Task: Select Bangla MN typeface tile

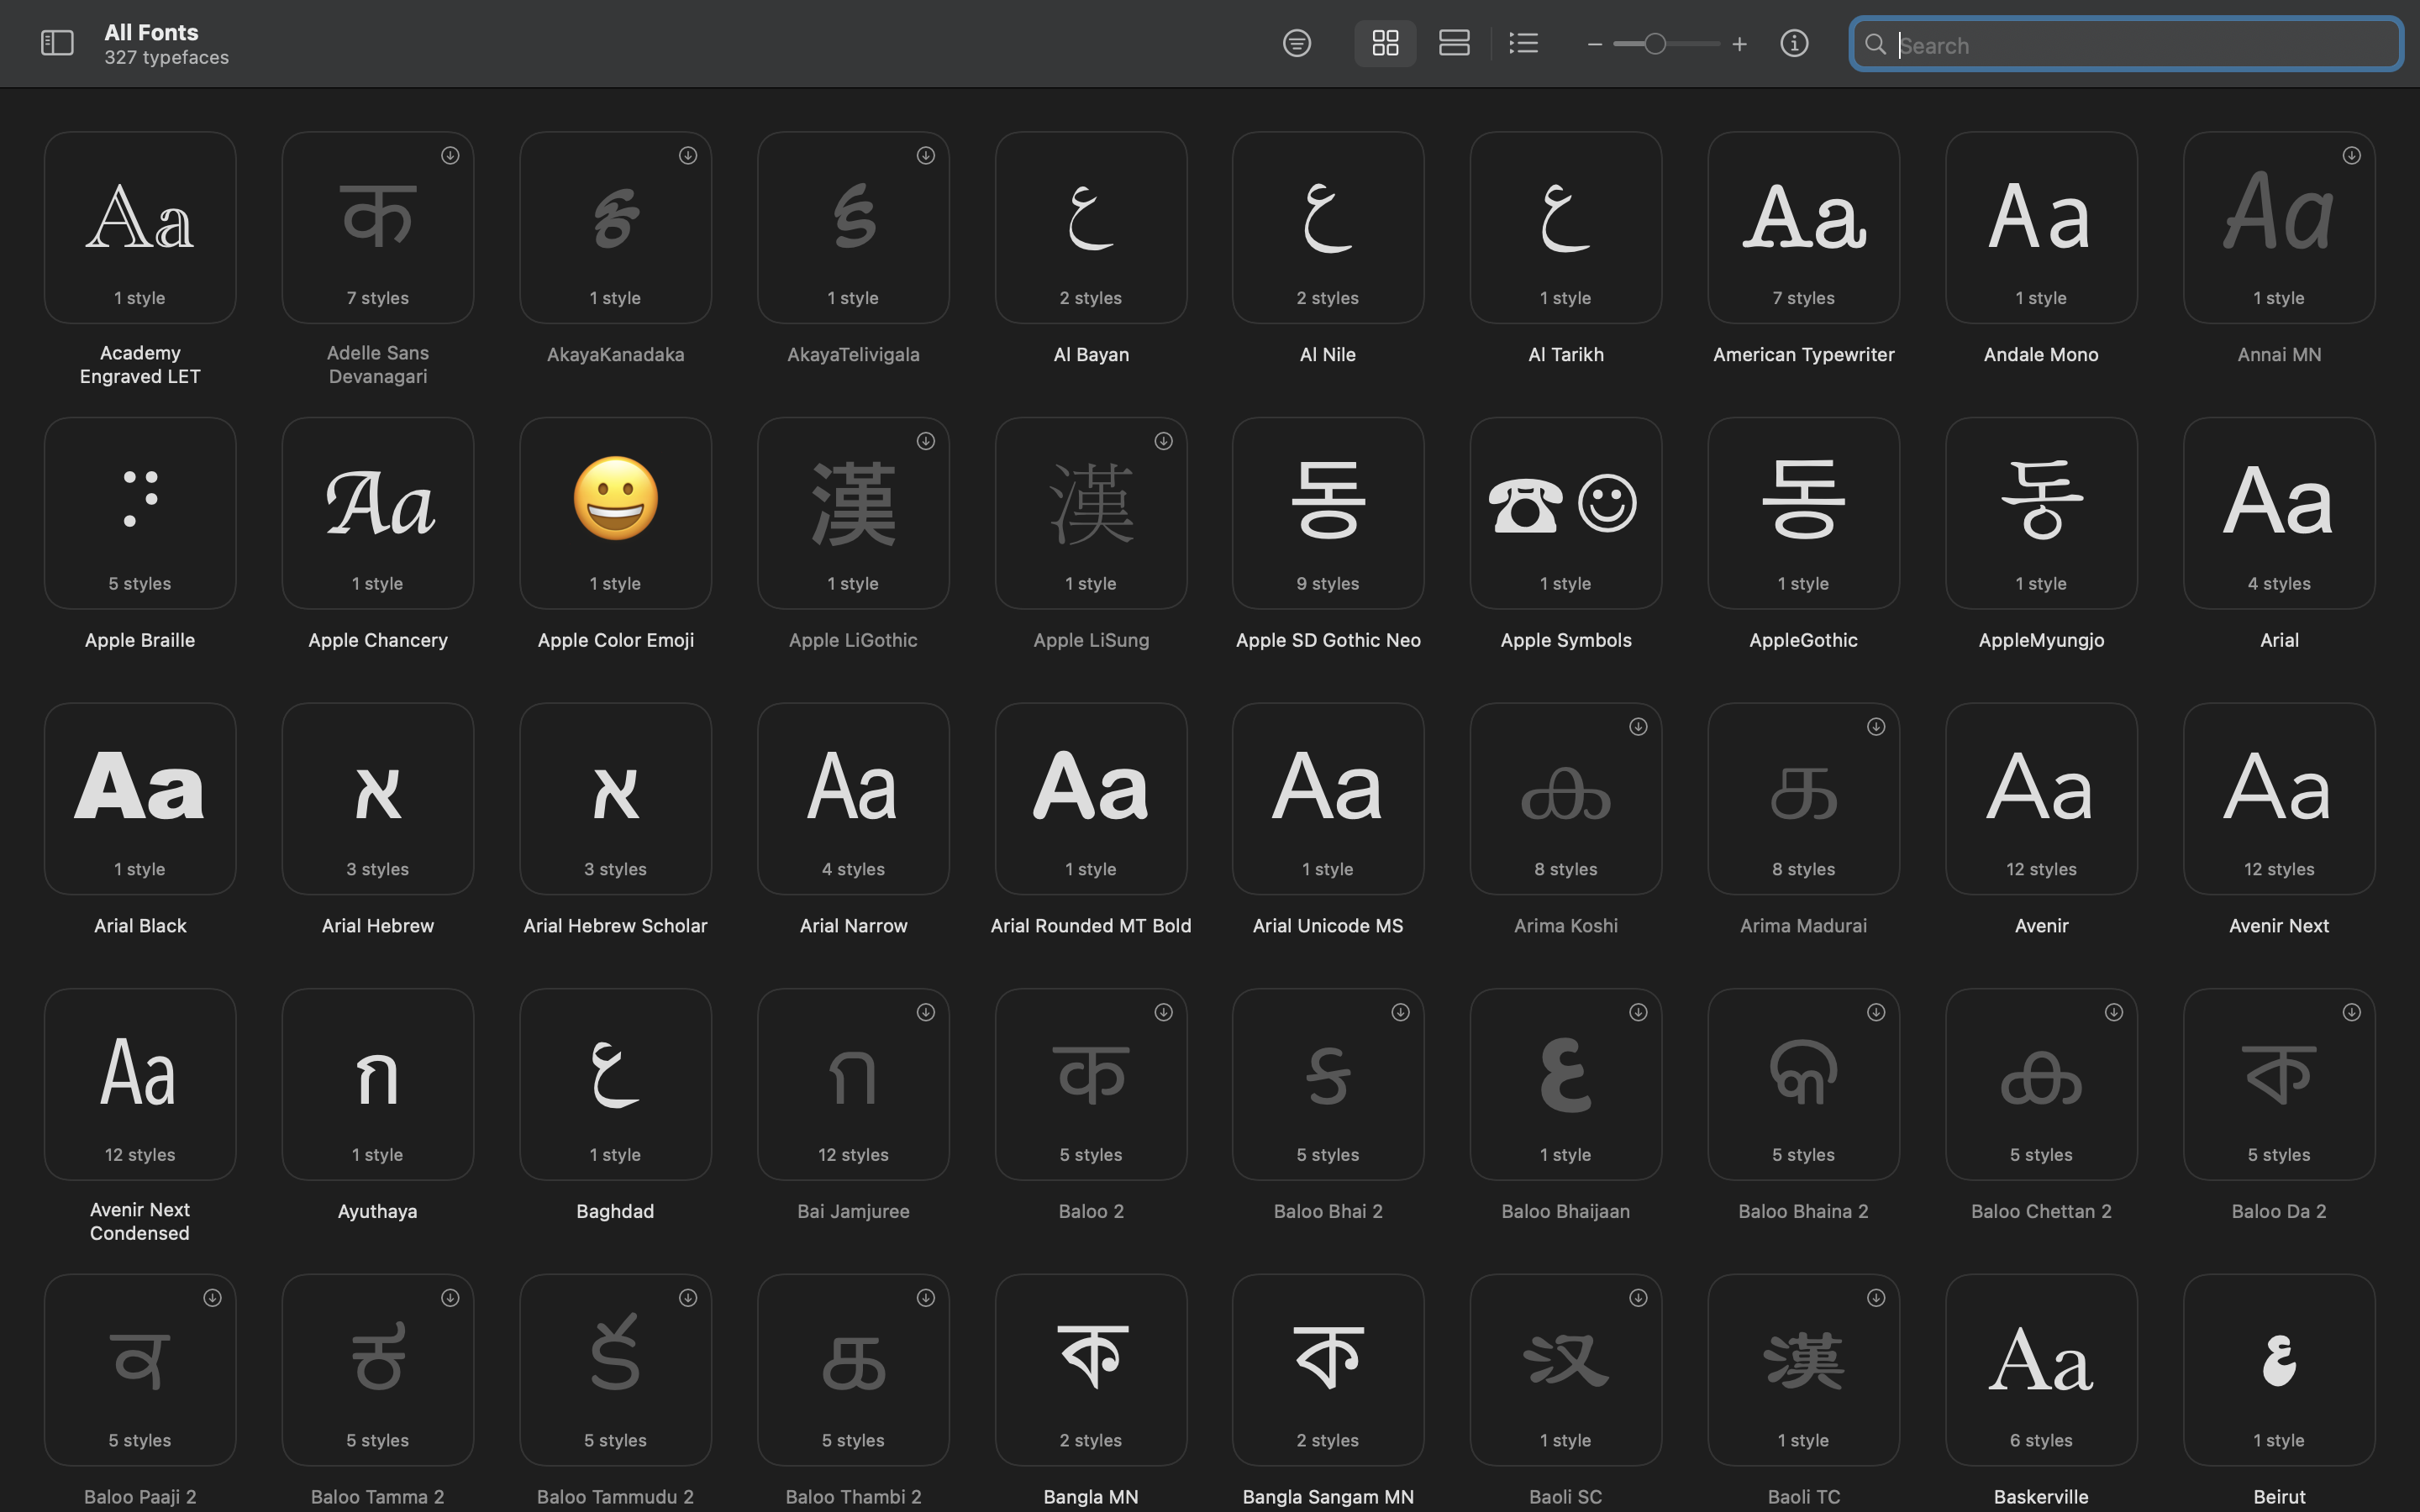Action: (x=1091, y=1370)
